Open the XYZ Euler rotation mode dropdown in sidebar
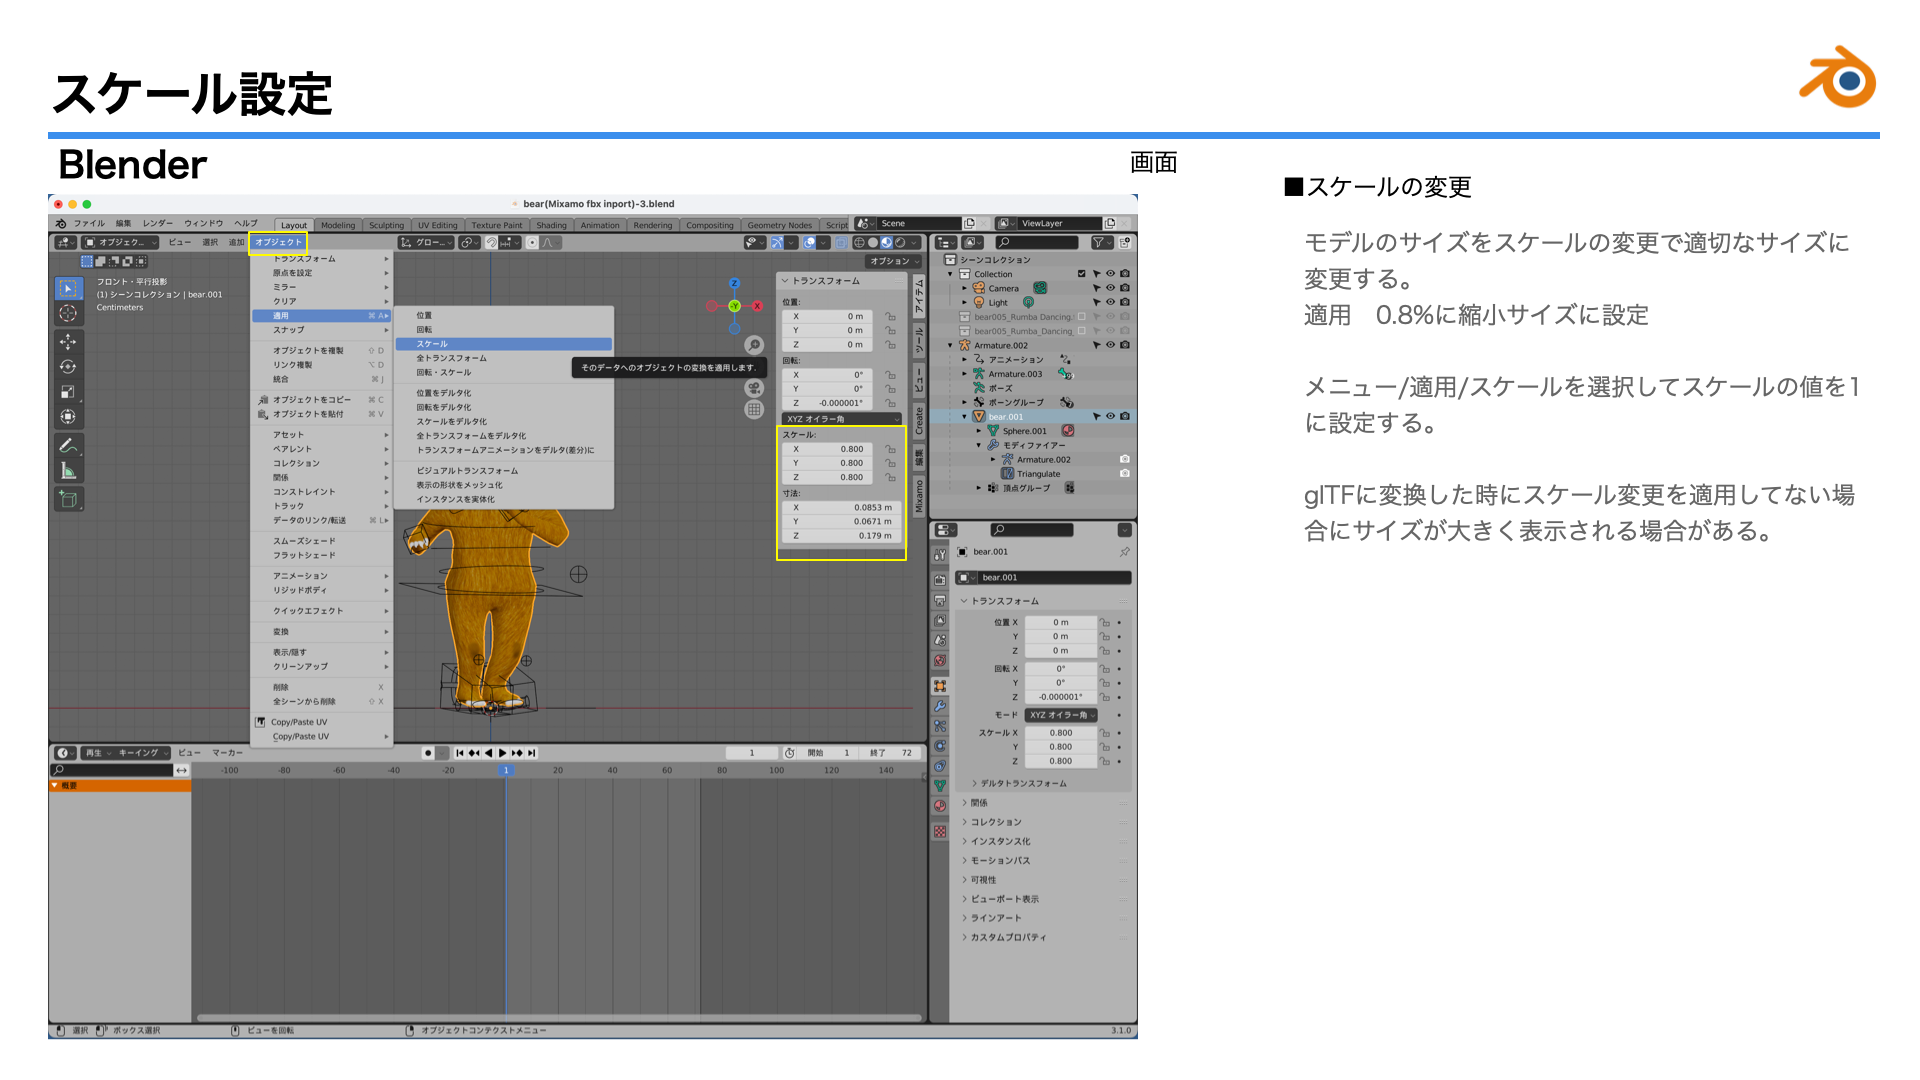This screenshot has width=1920, height=1080. click(x=840, y=419)
